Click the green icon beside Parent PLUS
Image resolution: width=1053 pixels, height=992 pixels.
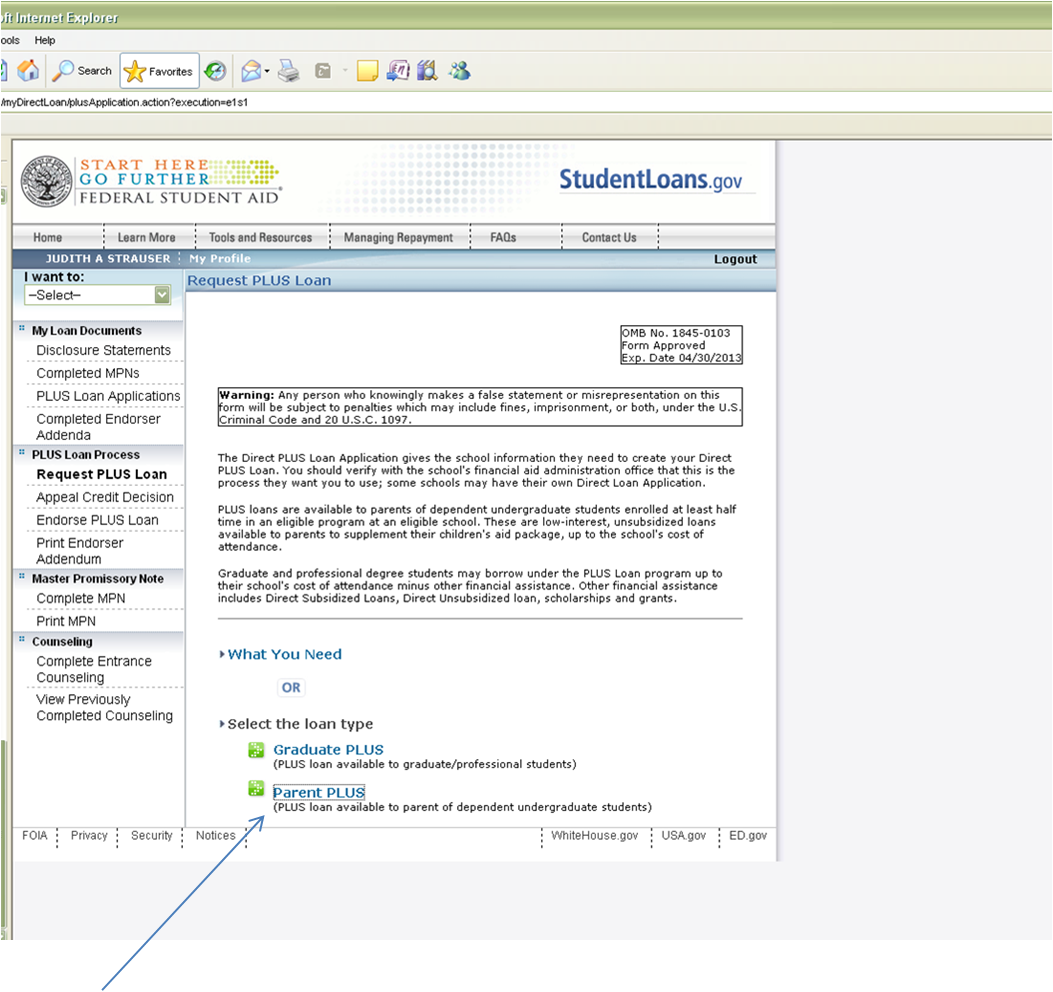[256, 788]
